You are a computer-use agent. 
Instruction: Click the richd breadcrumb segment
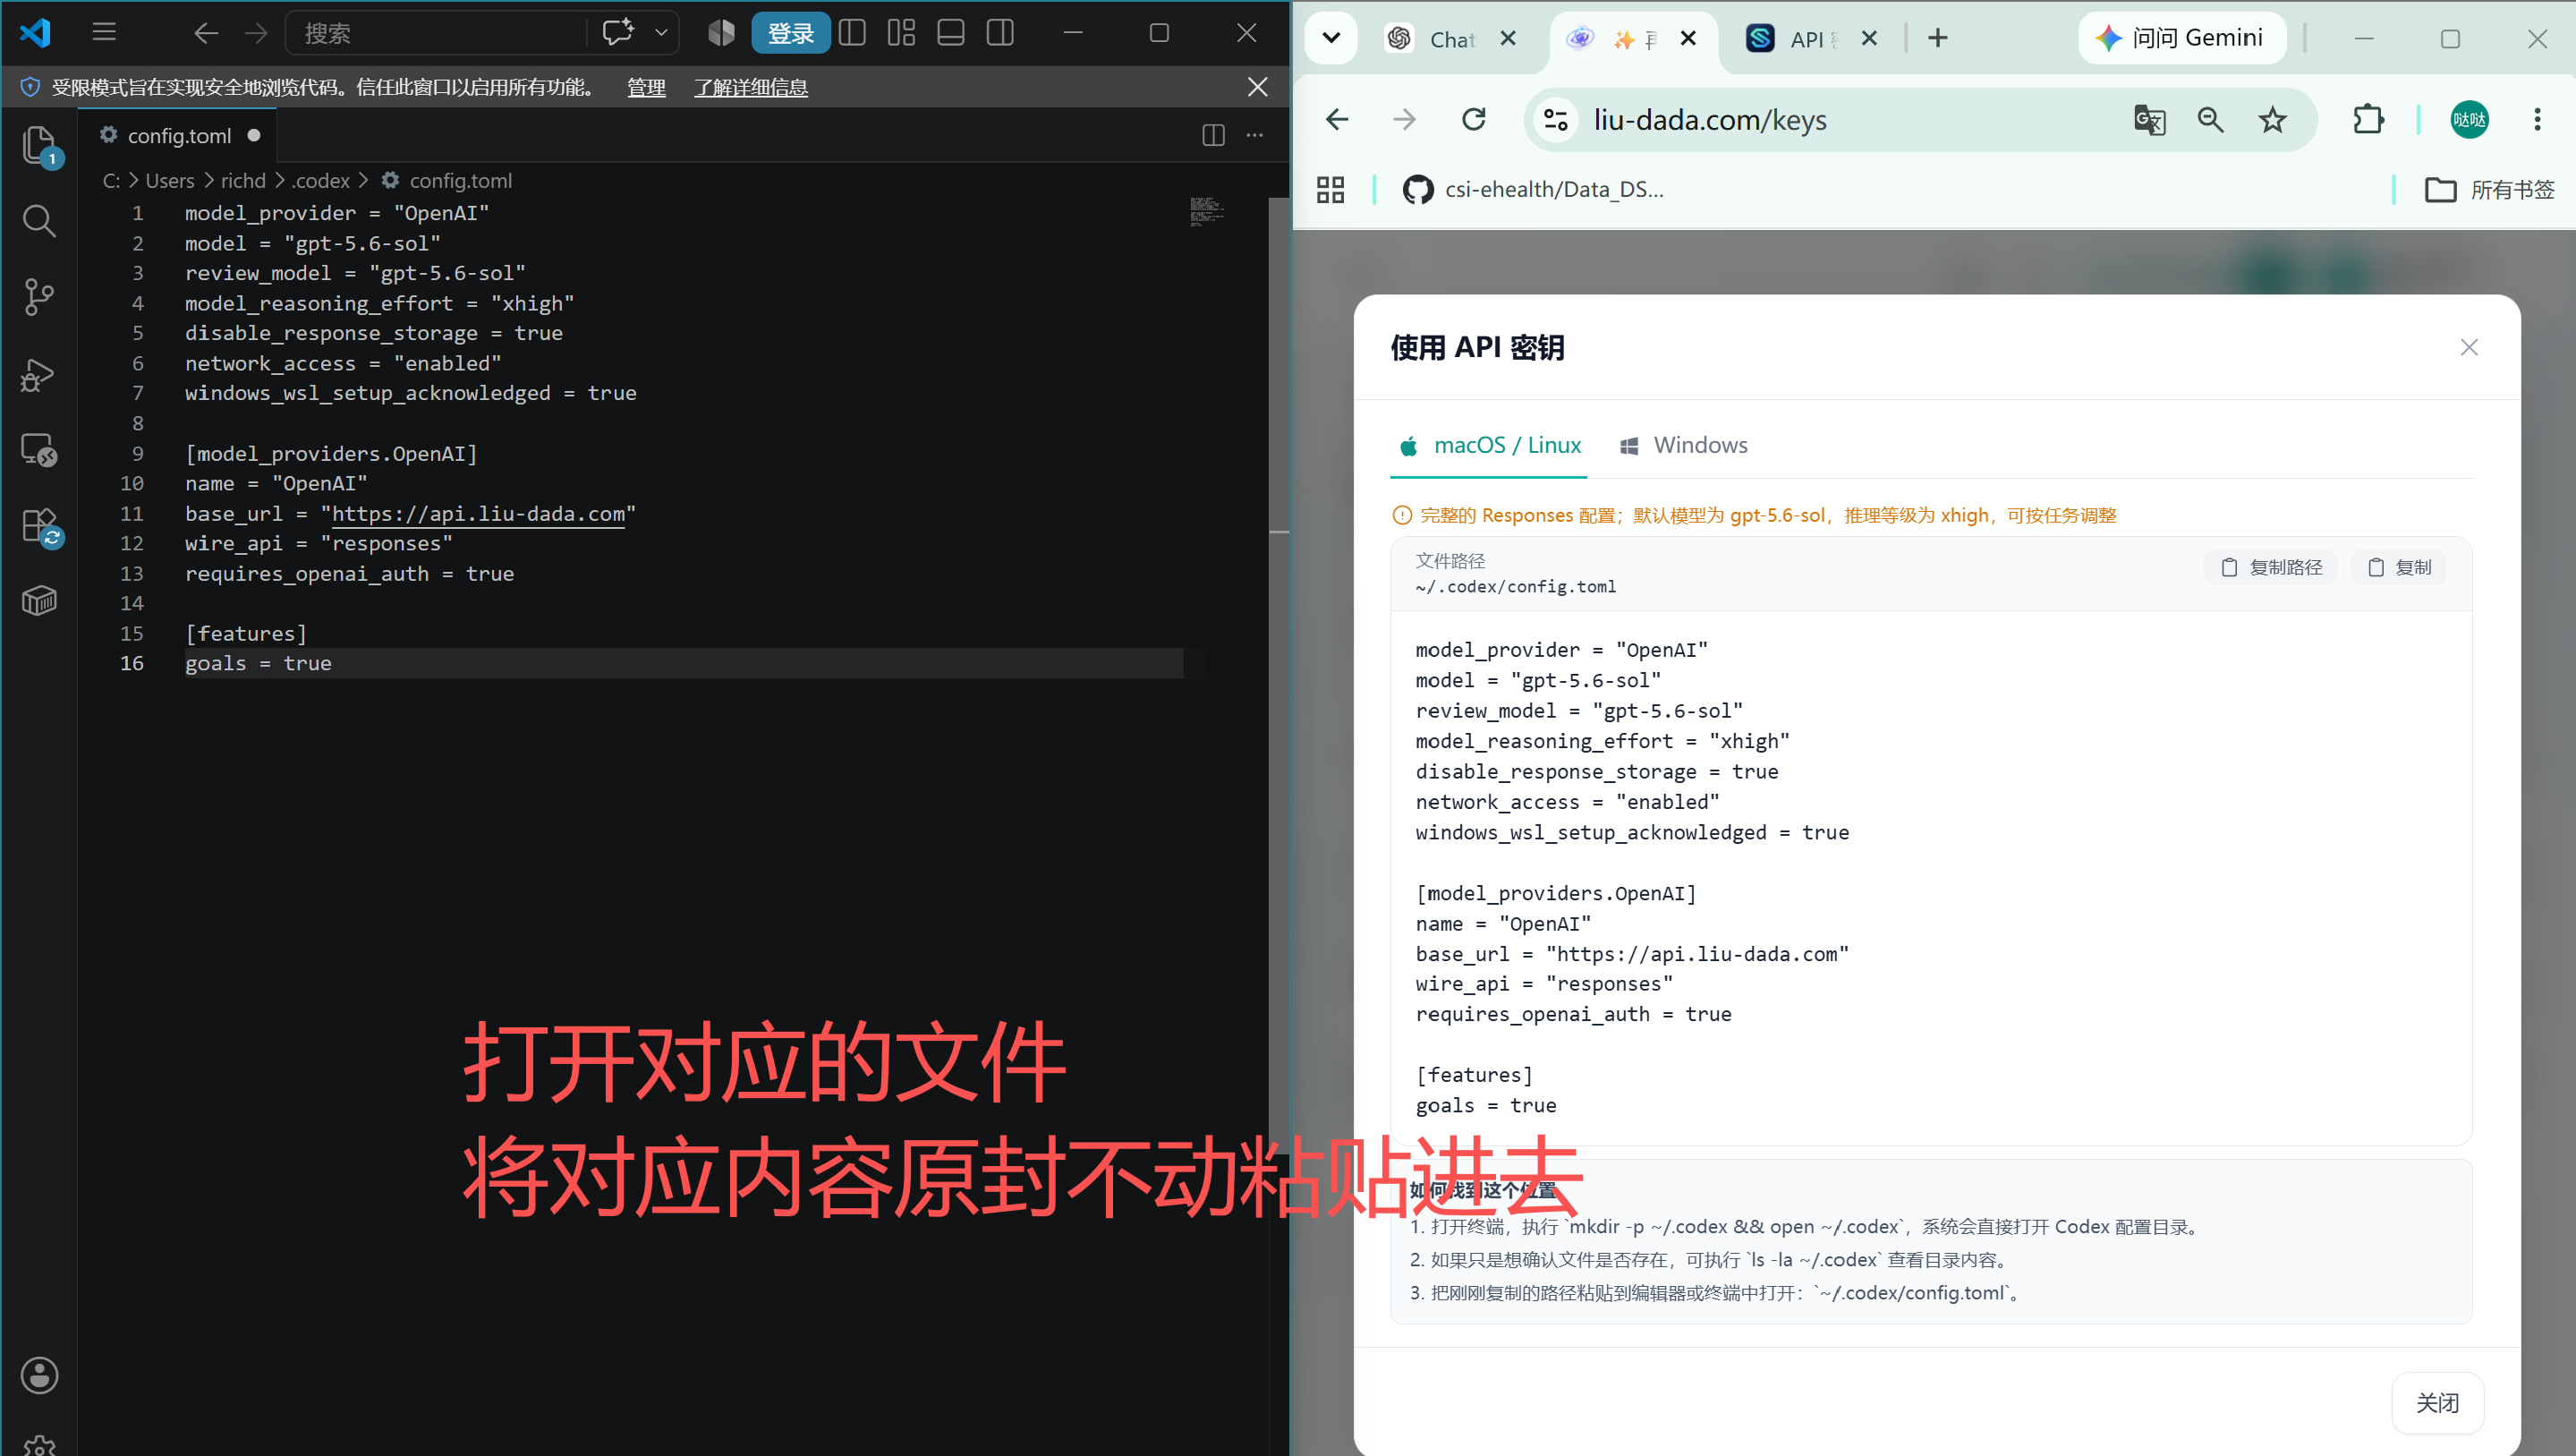[x=243, y=181]
